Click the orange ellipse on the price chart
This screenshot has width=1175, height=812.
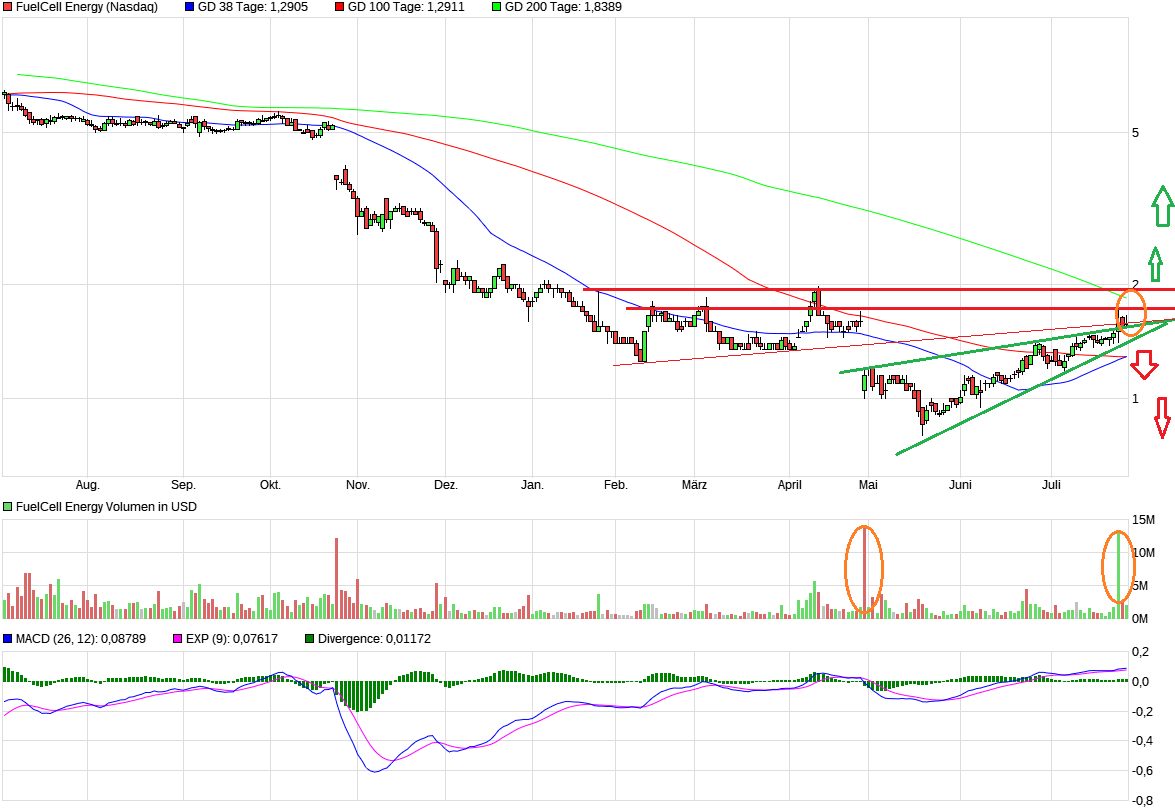click(x=1131, y=311)
